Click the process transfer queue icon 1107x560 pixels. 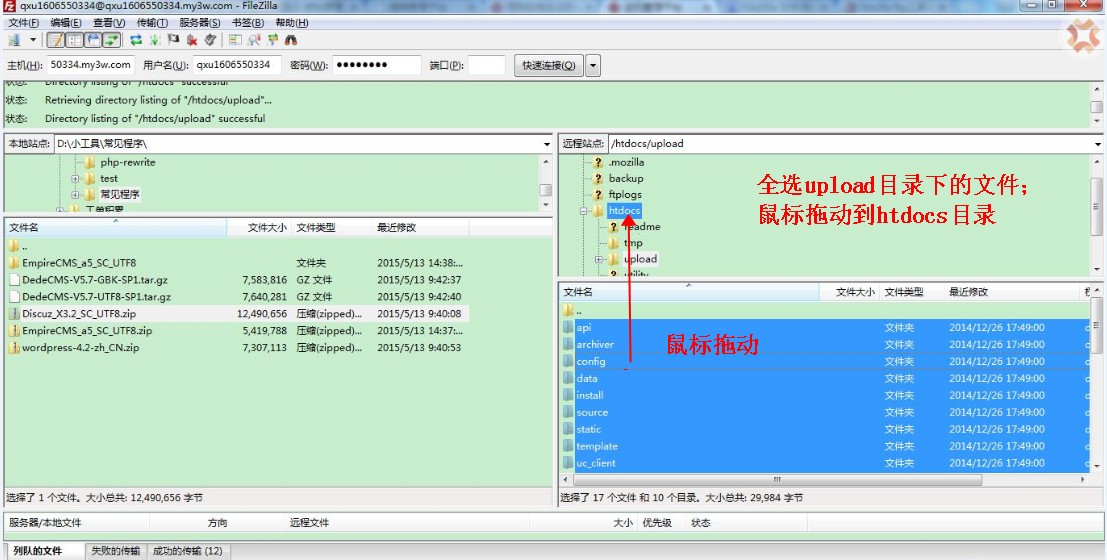tap(155, 40)
